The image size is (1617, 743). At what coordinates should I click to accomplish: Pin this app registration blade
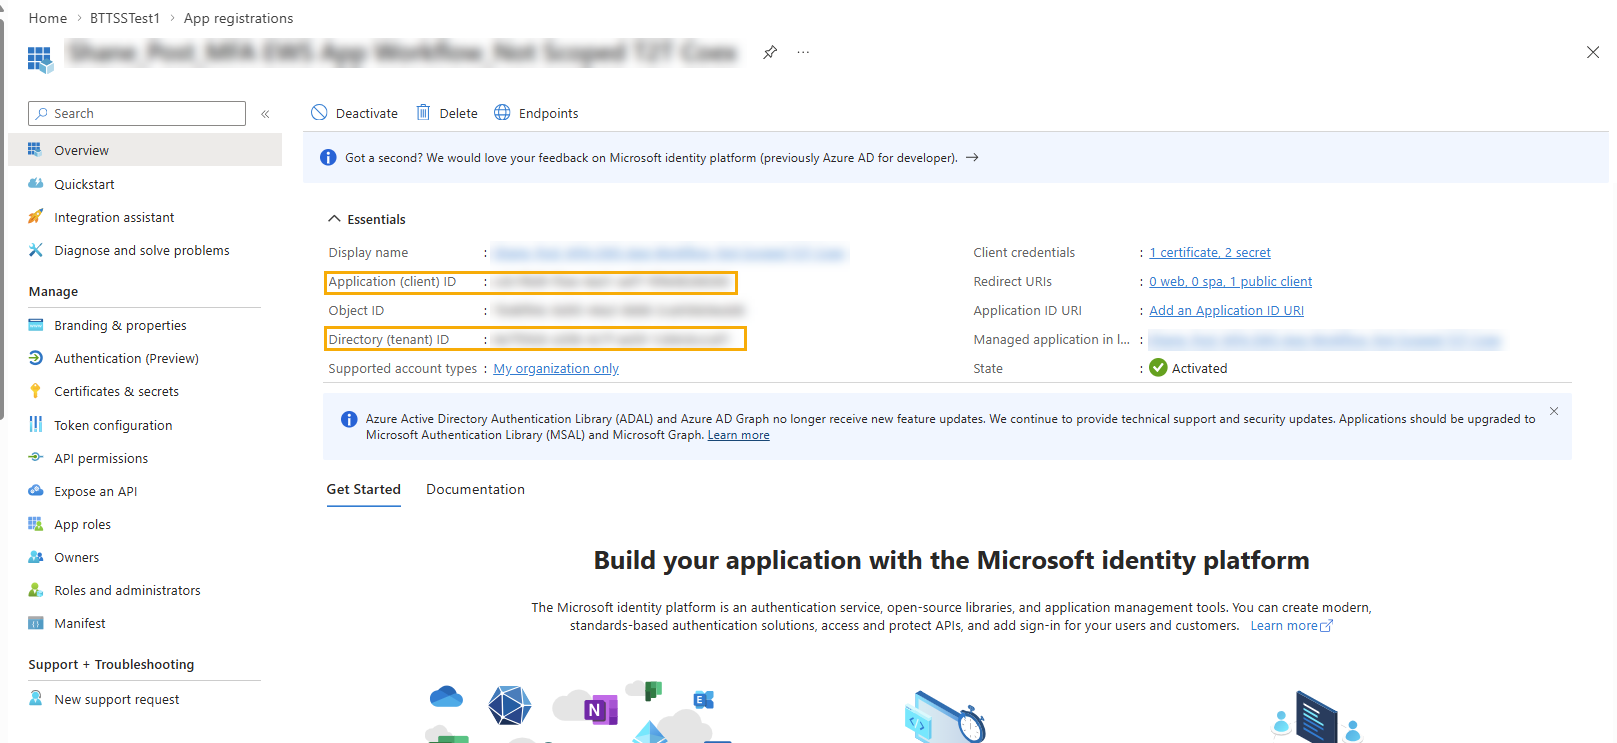[x=770, y=52]
